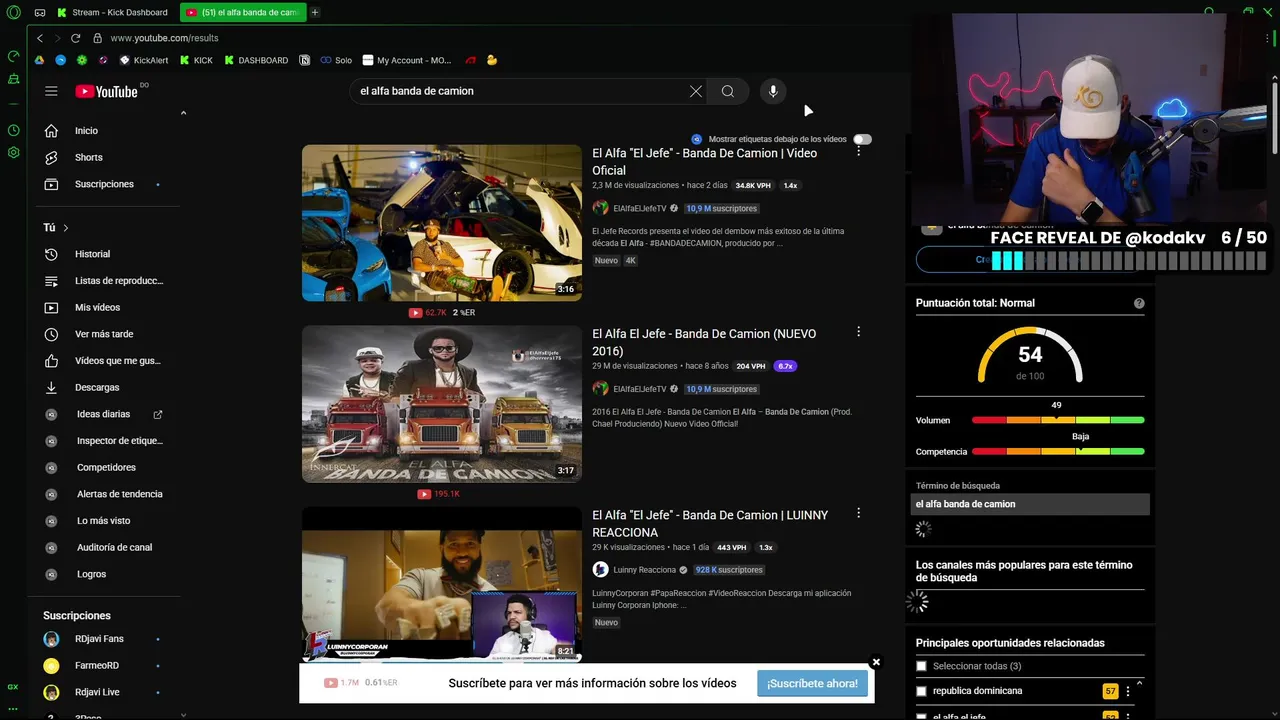This screenshot has height=720, width=1280.
Task: Open the KICK bookmark
Action: (x=197, y=60)
